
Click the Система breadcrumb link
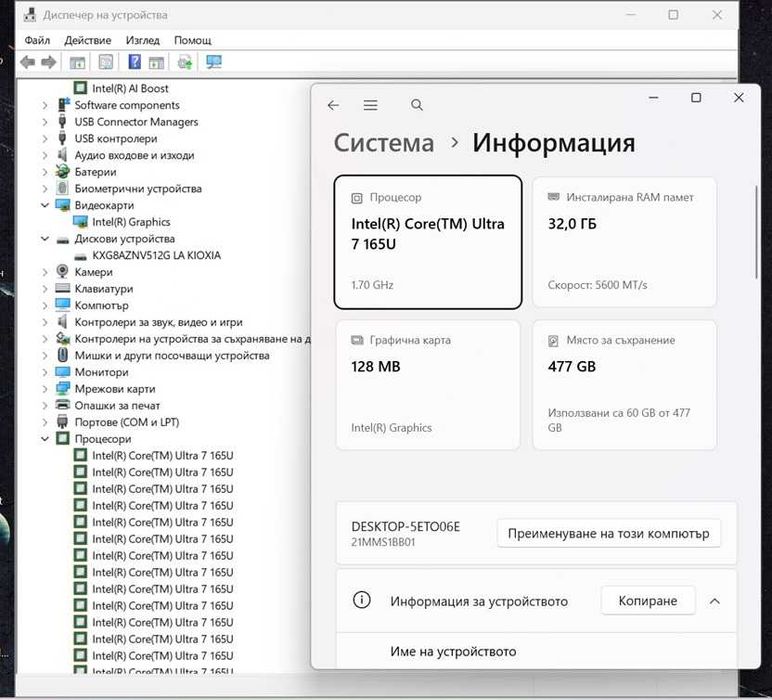click(384, 143)
